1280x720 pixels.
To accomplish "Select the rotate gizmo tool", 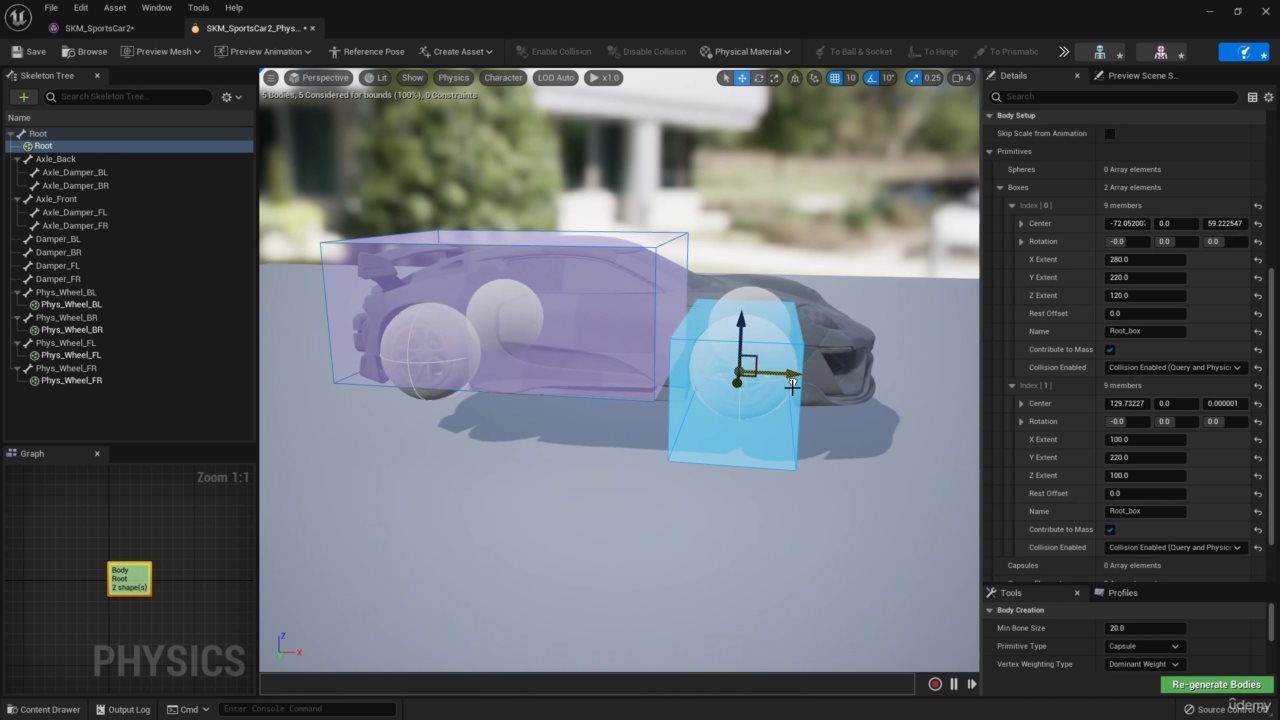I will tap(759, 78).
